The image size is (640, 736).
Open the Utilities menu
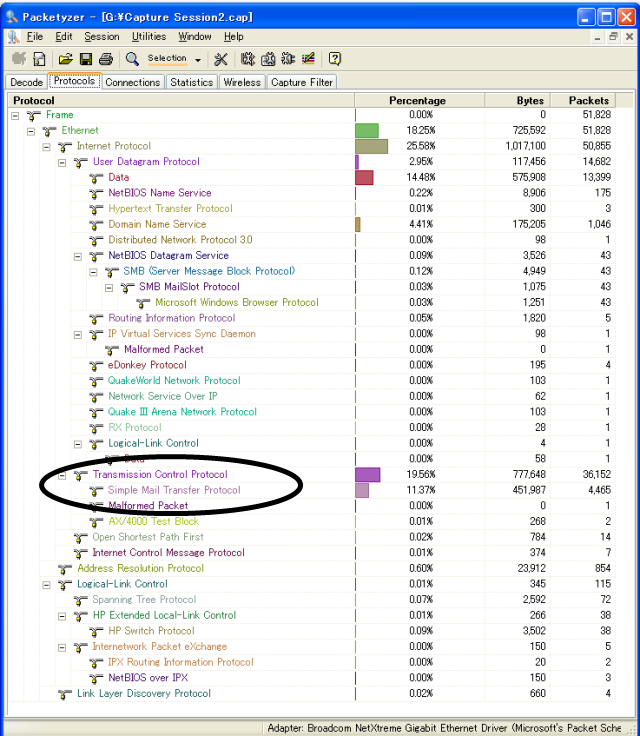149,37
